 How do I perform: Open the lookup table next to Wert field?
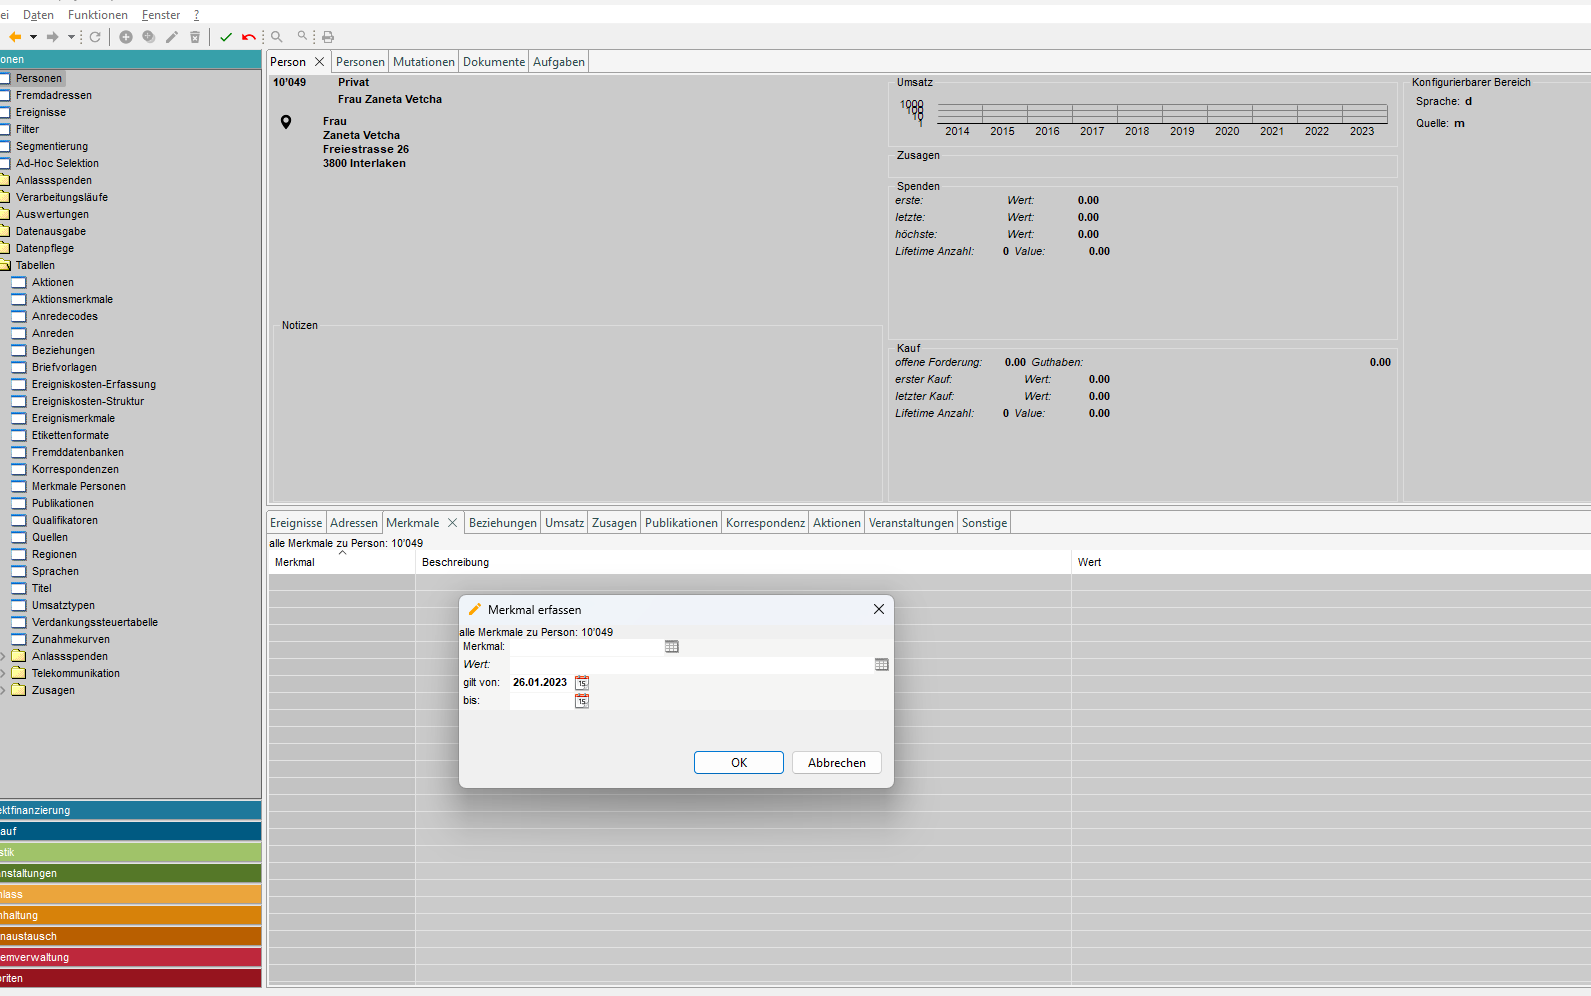[x=881, y=665]
